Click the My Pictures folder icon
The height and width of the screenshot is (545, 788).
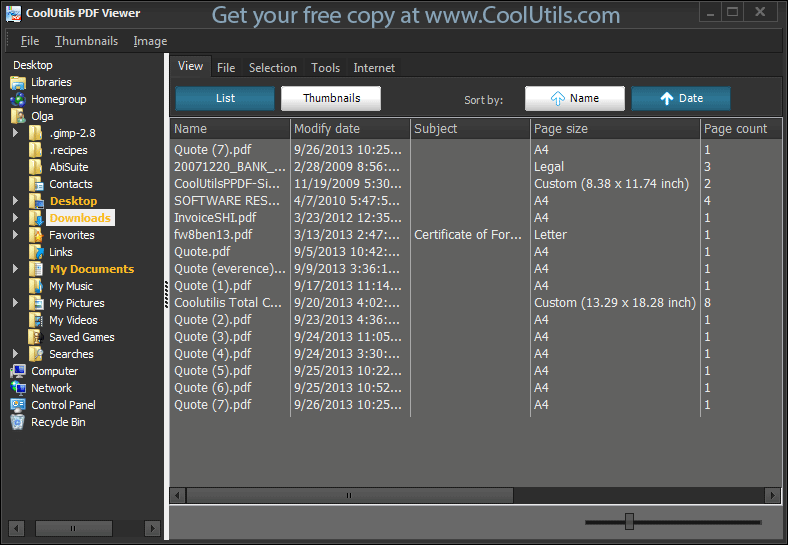[36, 303]
